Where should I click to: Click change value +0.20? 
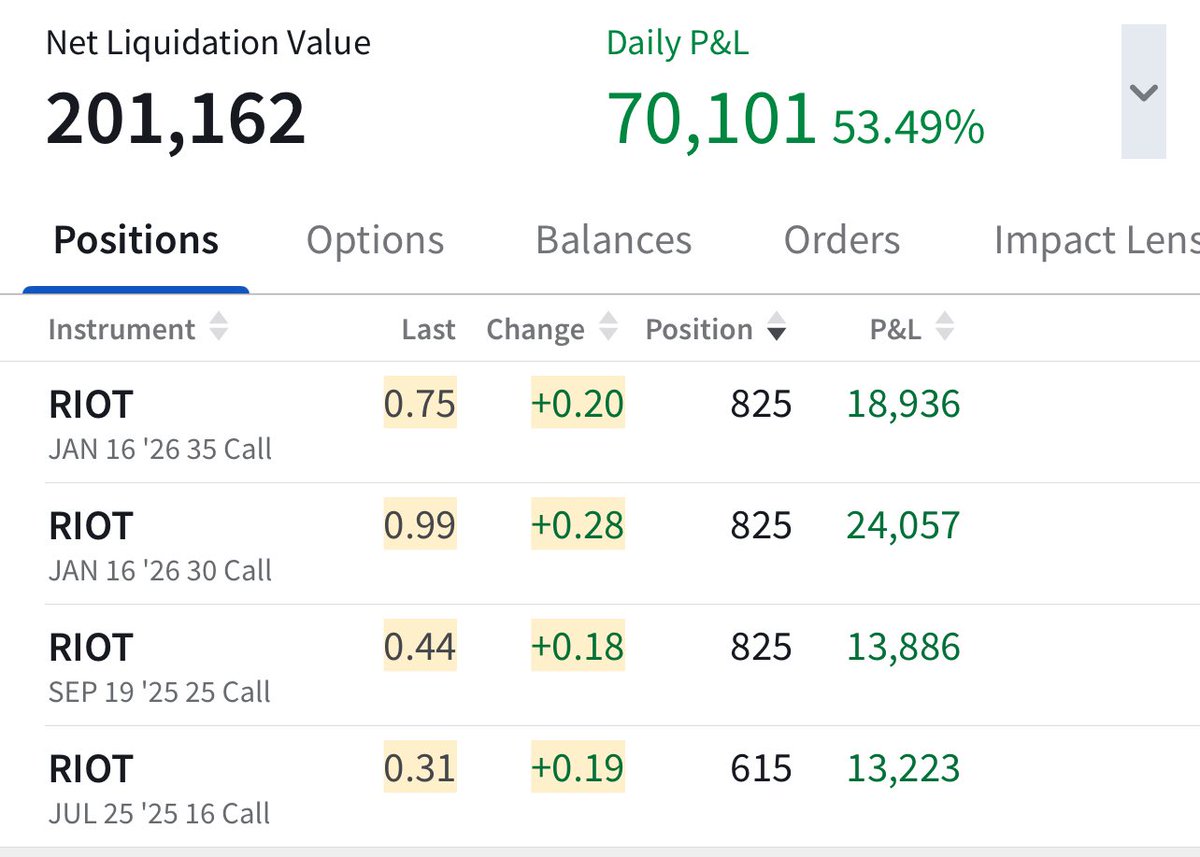point(577,403)
